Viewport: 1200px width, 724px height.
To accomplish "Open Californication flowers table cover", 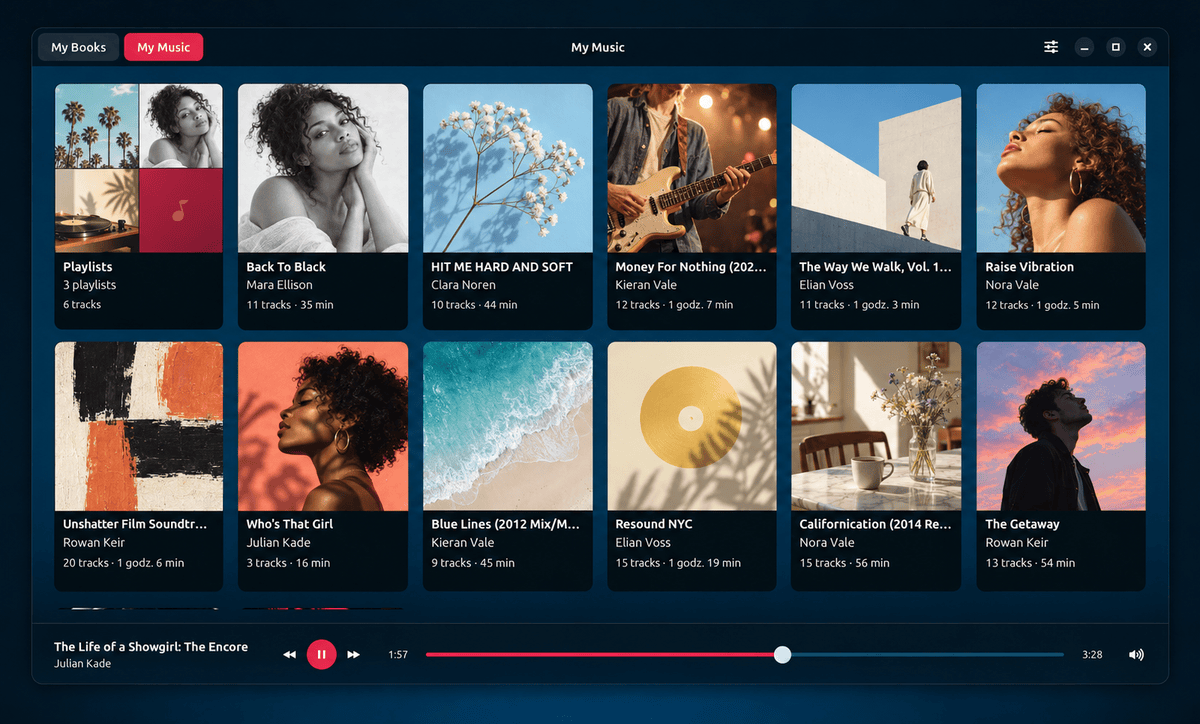I will coord(876,426).
